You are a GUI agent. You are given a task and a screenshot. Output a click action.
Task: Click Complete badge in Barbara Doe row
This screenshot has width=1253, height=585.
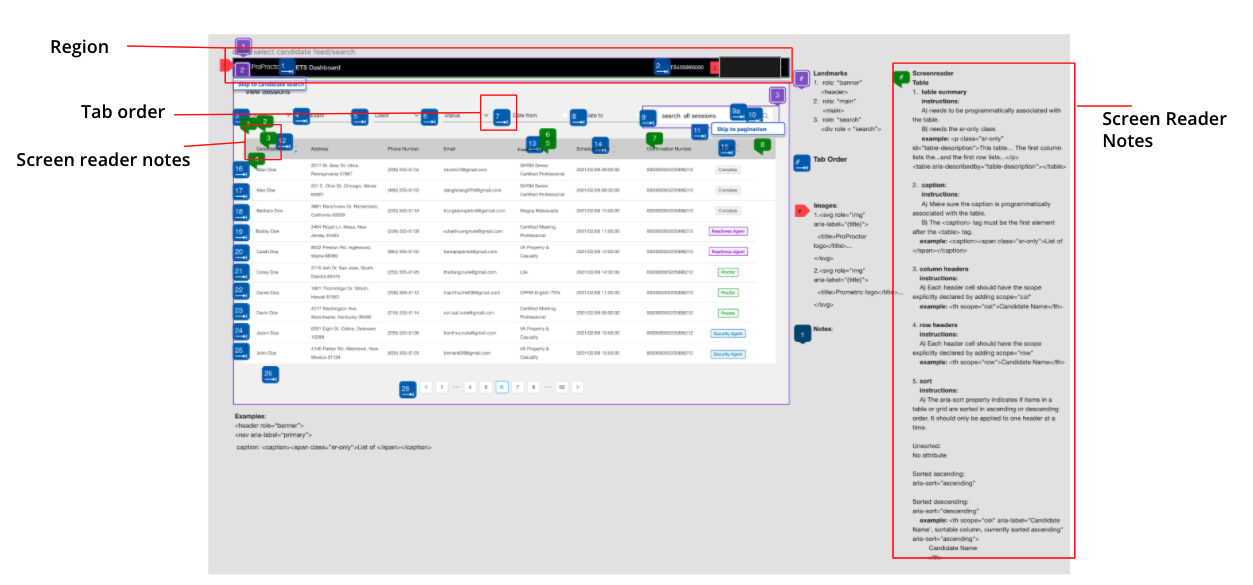click(x=728, y=210)
